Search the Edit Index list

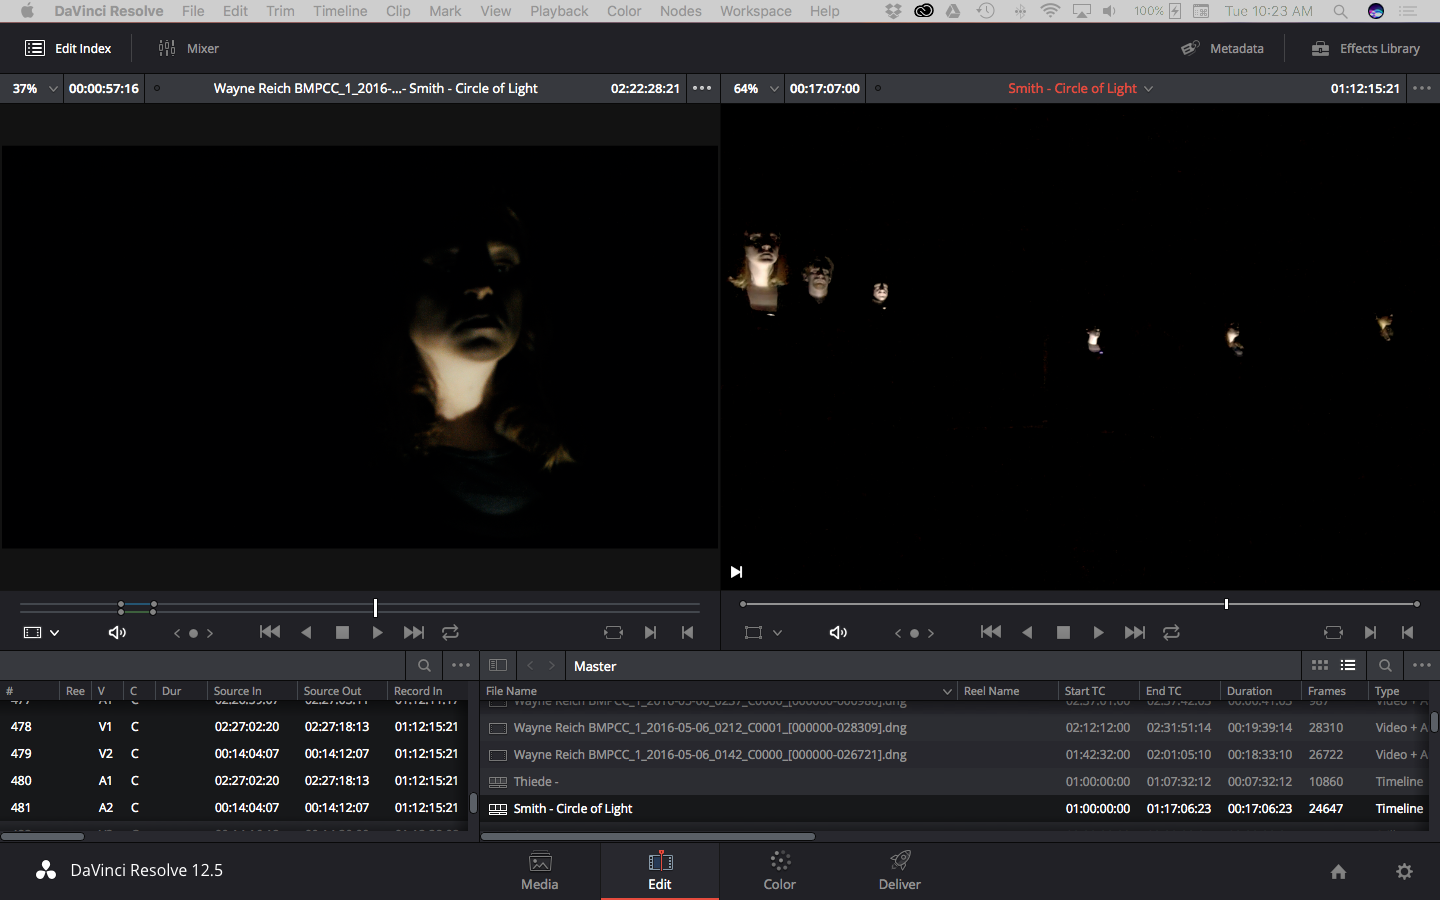point(424,665)
